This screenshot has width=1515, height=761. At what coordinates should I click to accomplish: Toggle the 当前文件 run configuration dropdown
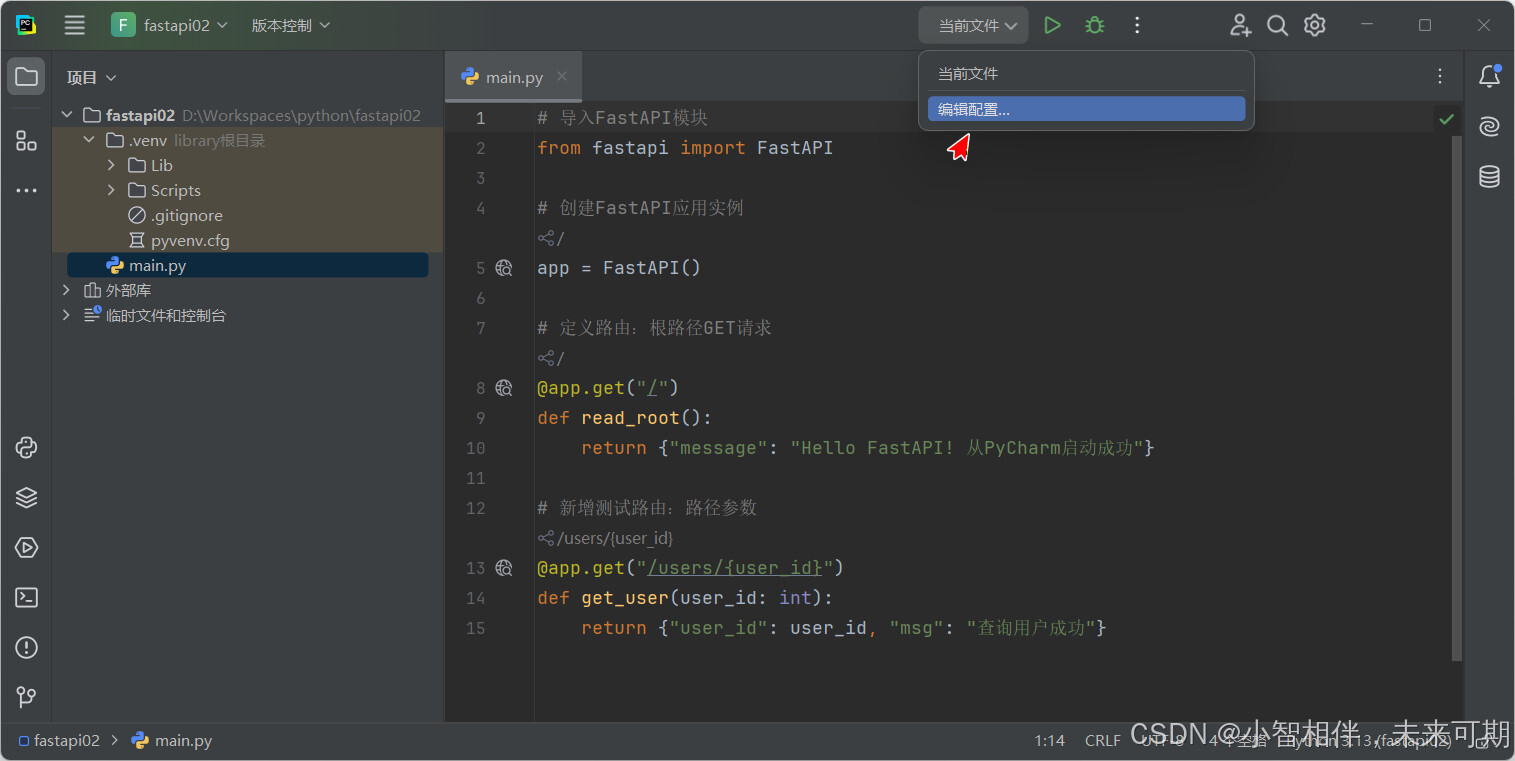[973, 25]
